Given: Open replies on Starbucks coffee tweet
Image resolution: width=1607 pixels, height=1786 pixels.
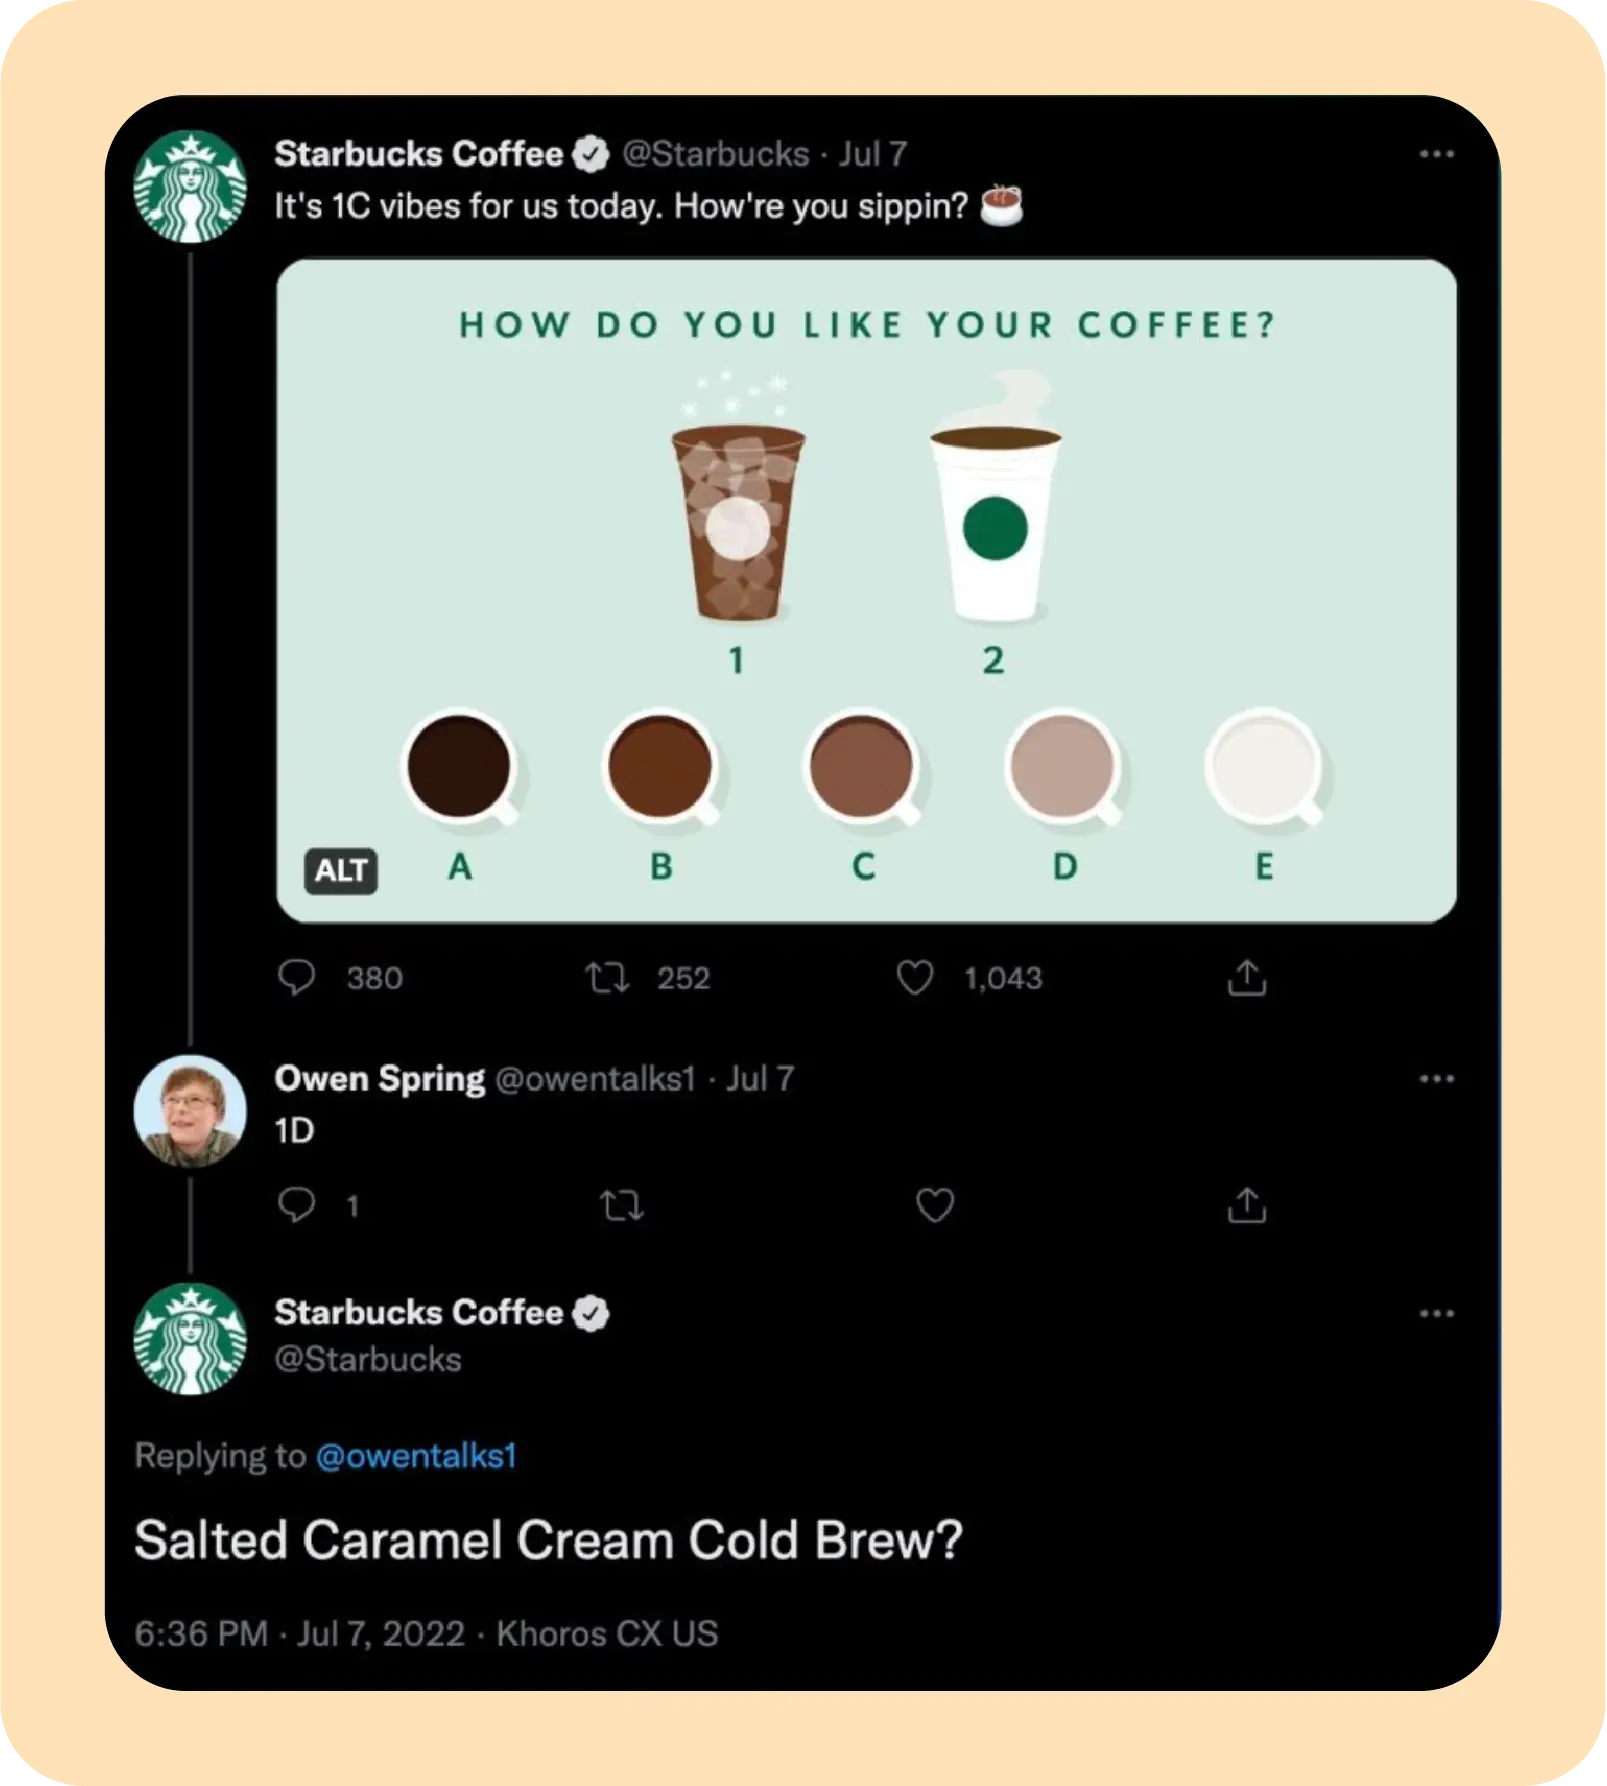Looking at the screenshot, I should [x=297, y=977].
